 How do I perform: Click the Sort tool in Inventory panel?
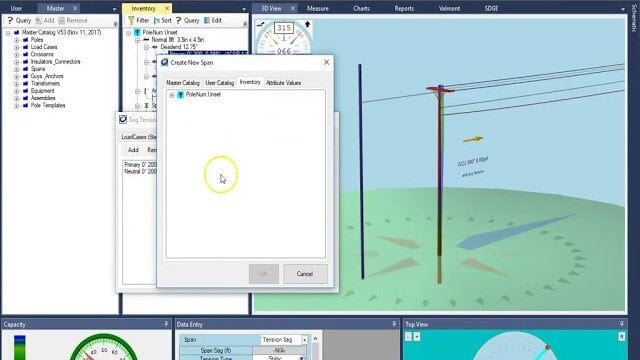[x=162, y=20]
